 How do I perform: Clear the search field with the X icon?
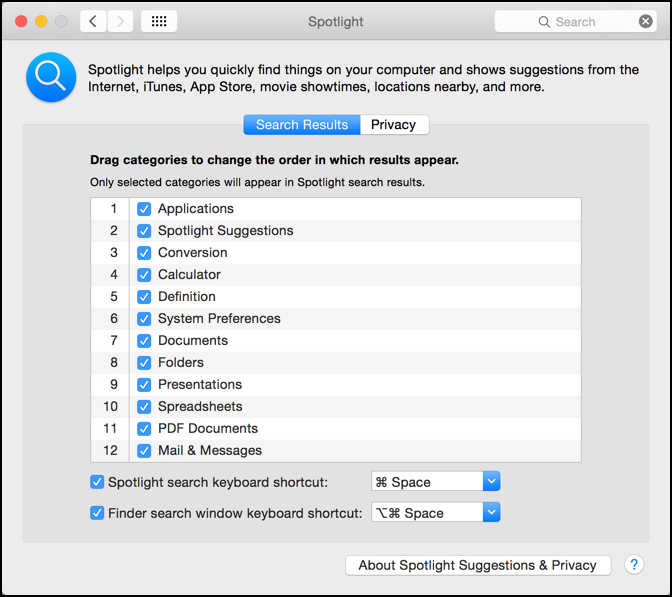tap(645, 21)
